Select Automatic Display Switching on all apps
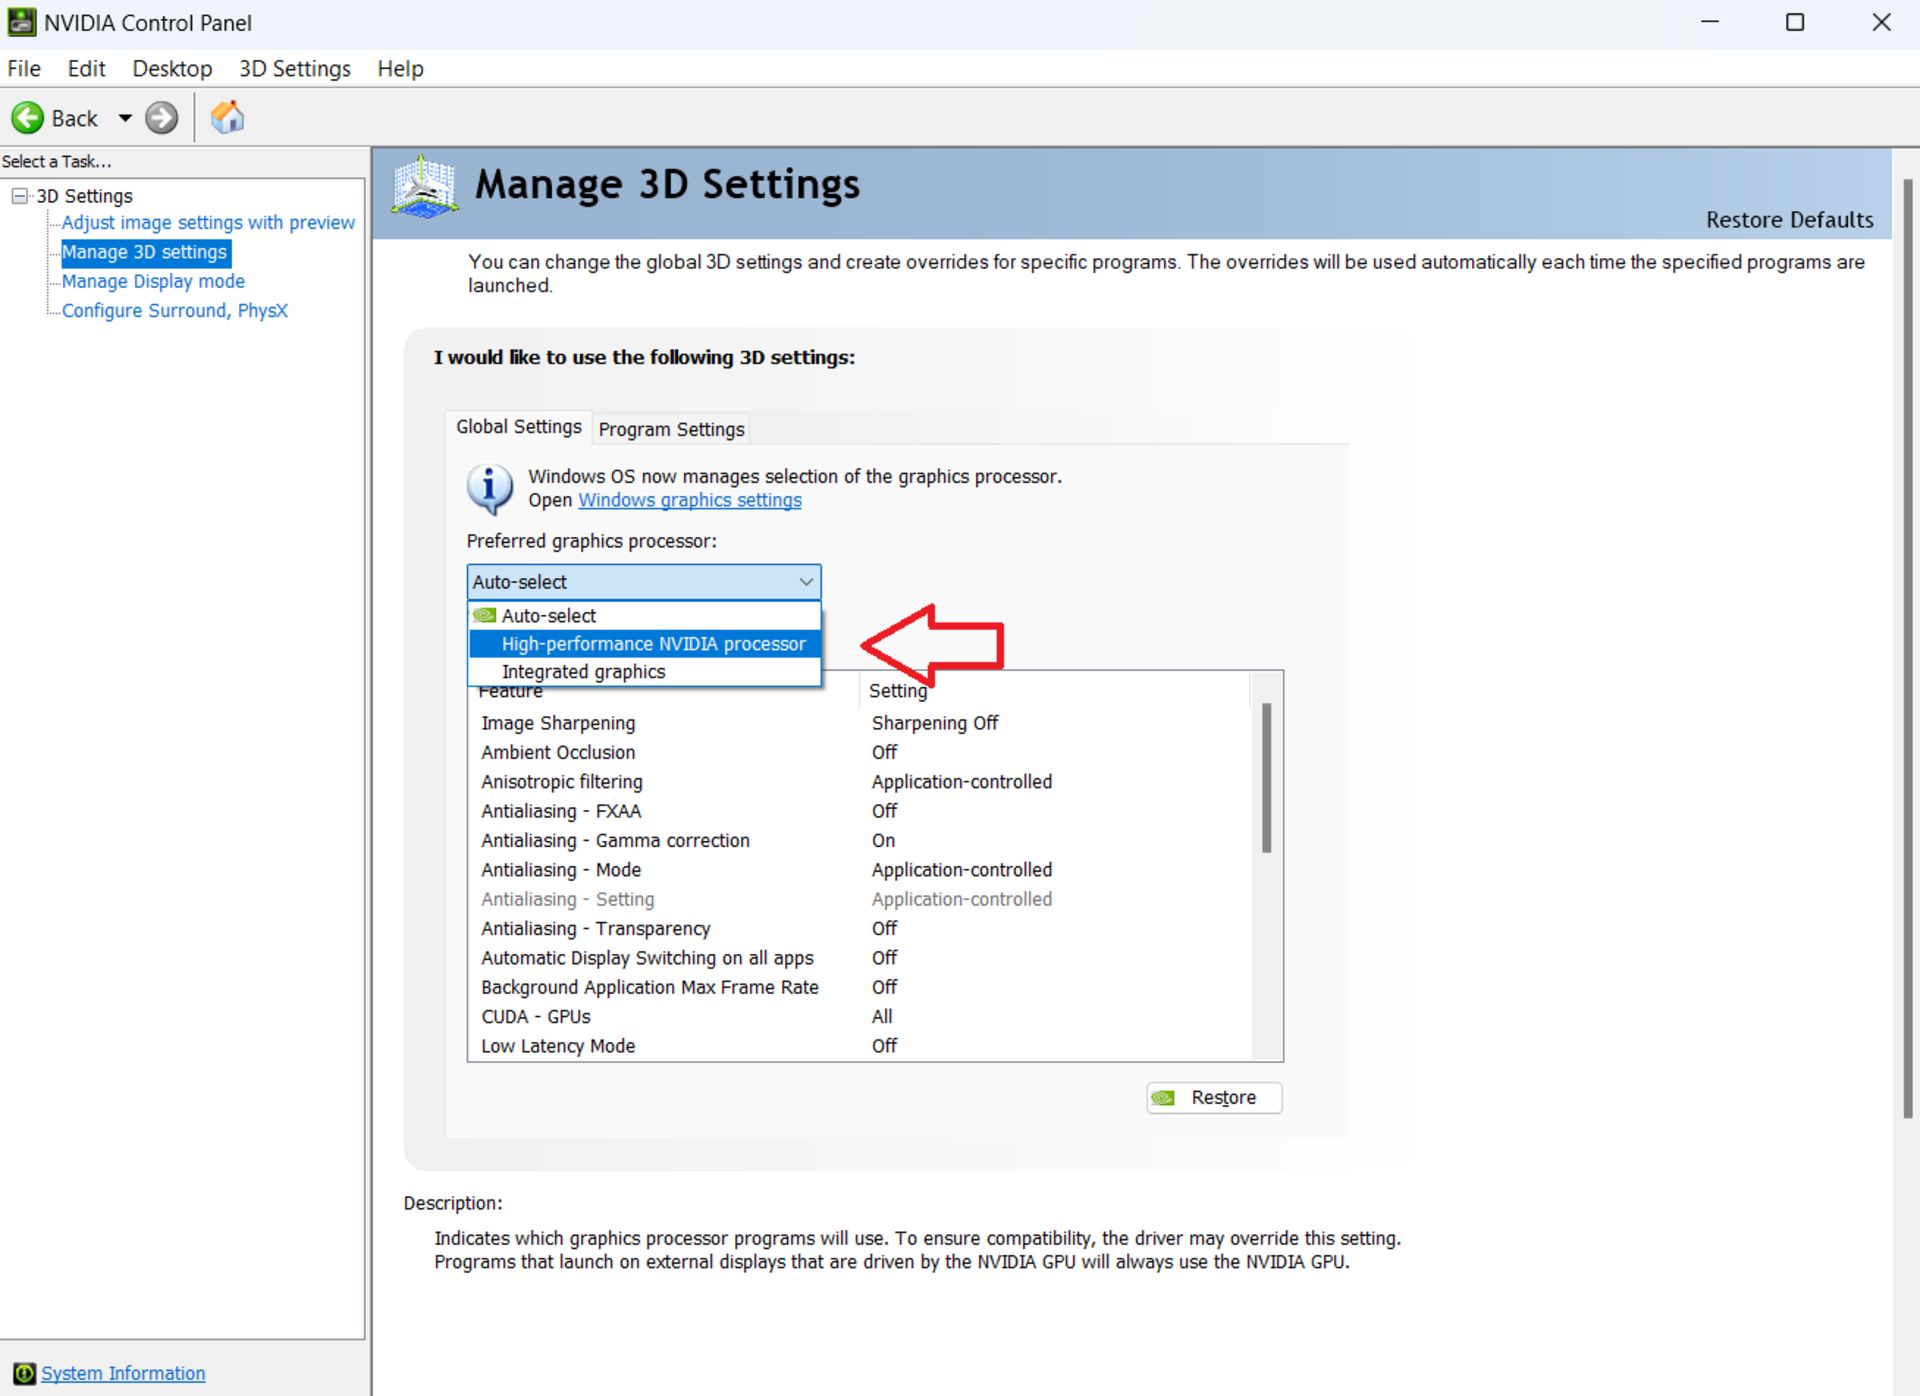Image resolution: width=1920 pixels, height=1396 pixels. [860, 958]
